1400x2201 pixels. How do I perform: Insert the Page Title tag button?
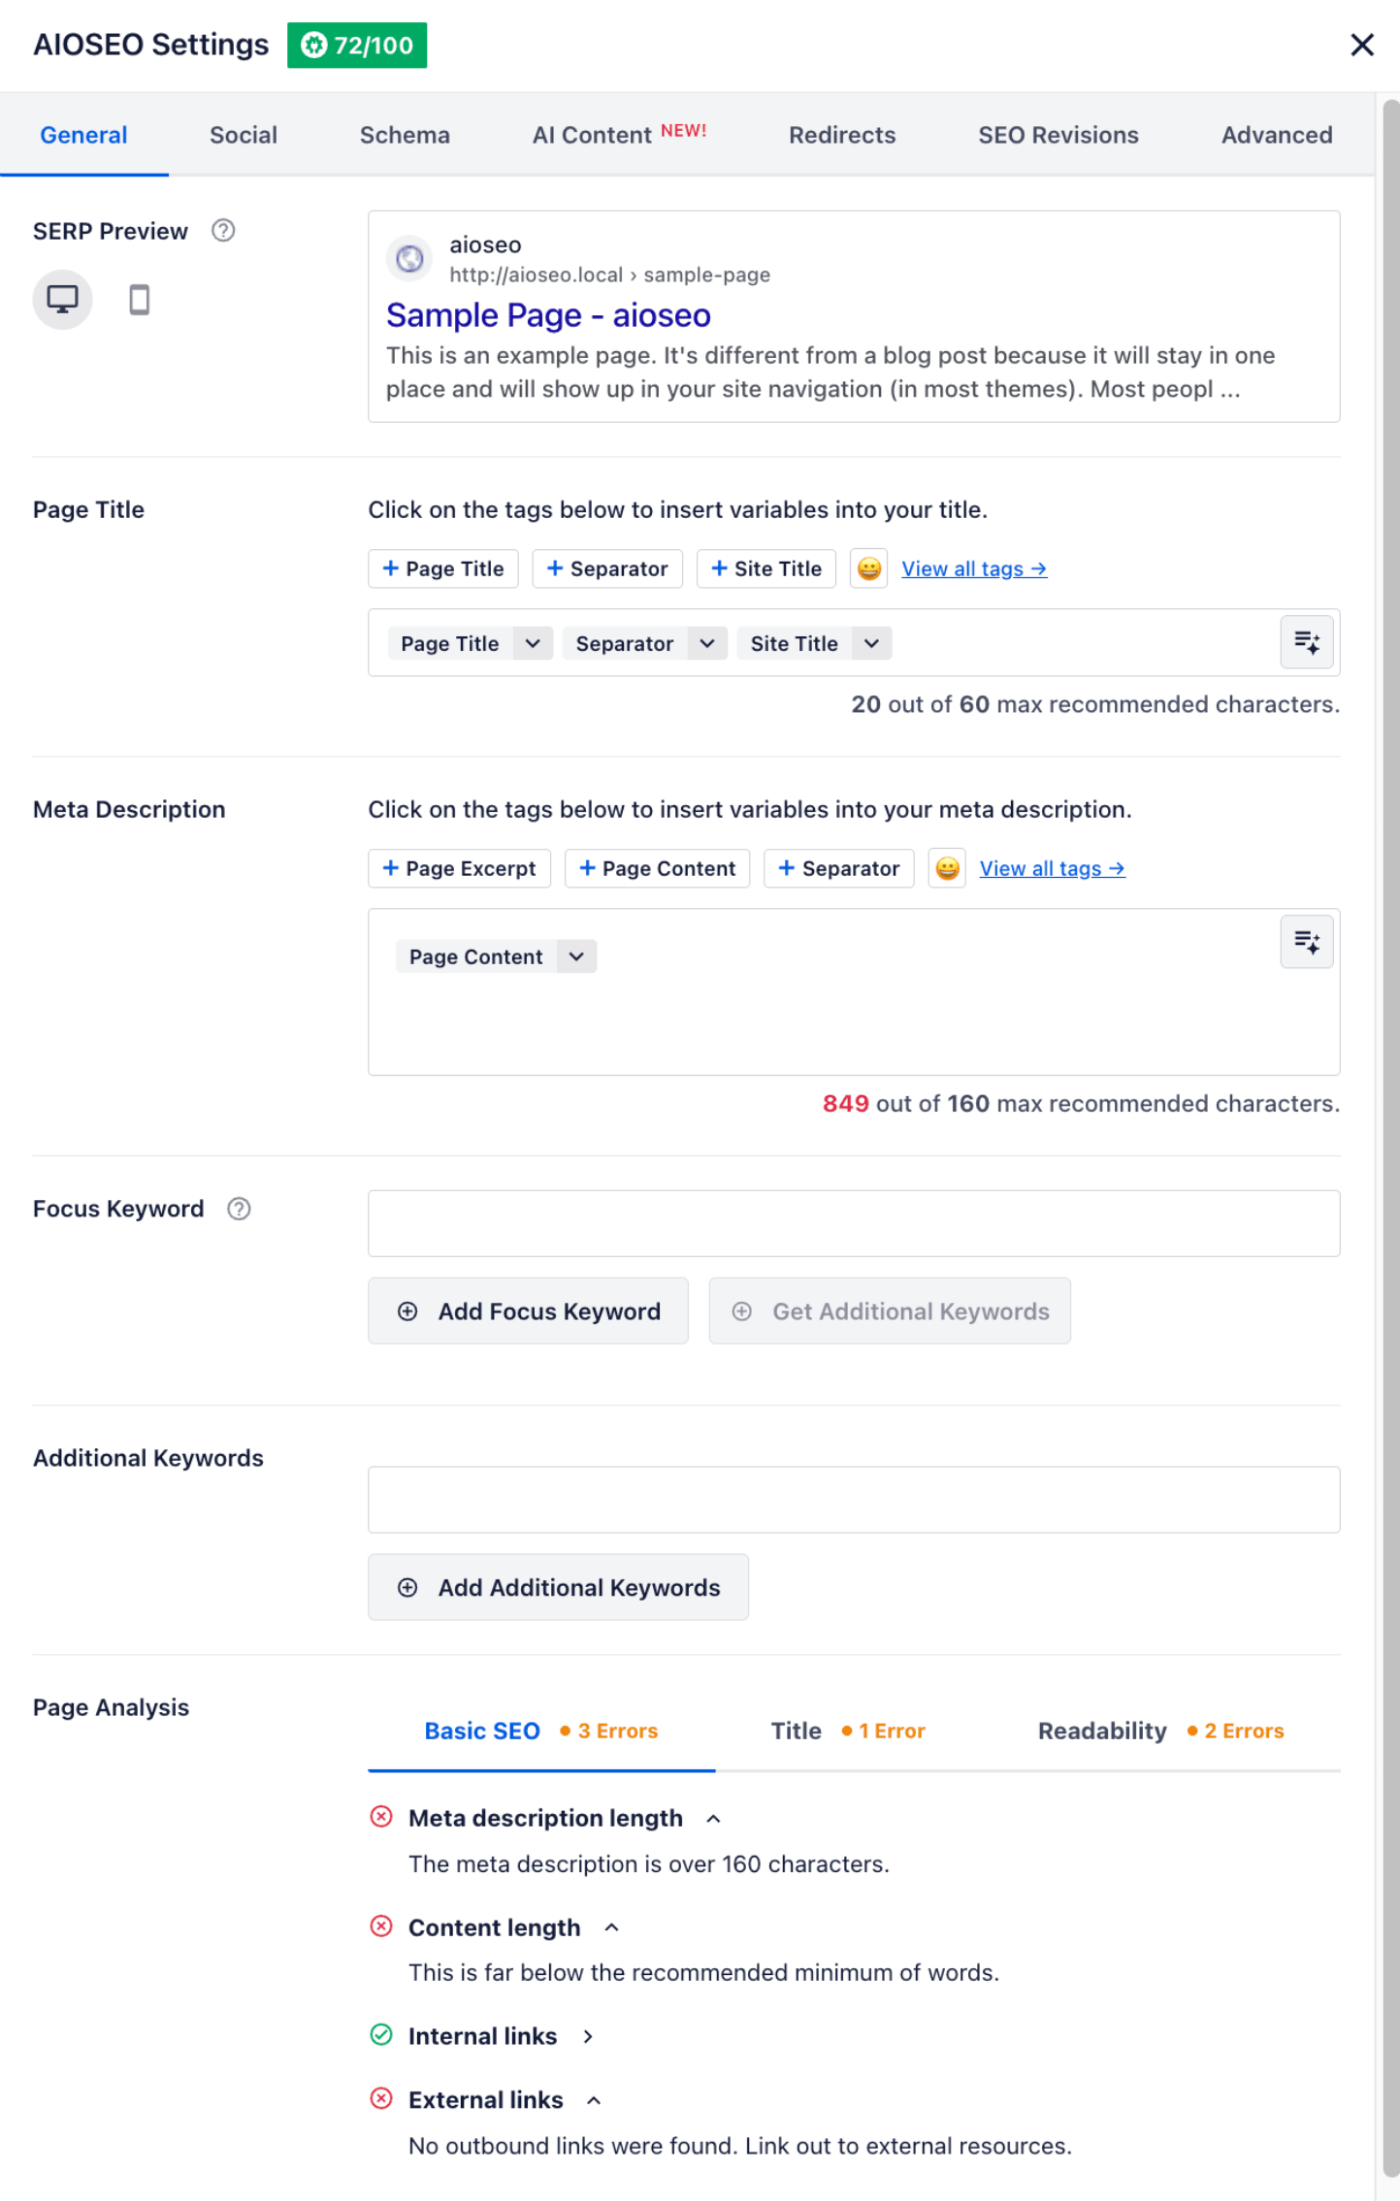click(x=443, y=569)
